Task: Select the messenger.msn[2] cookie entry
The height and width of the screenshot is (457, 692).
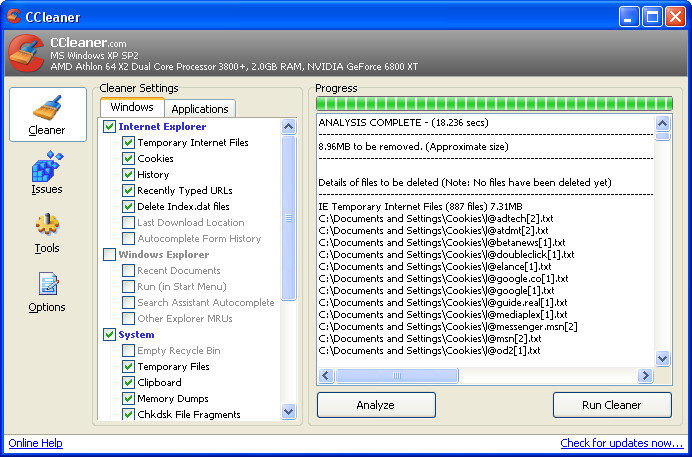Action: coord(448,326)
